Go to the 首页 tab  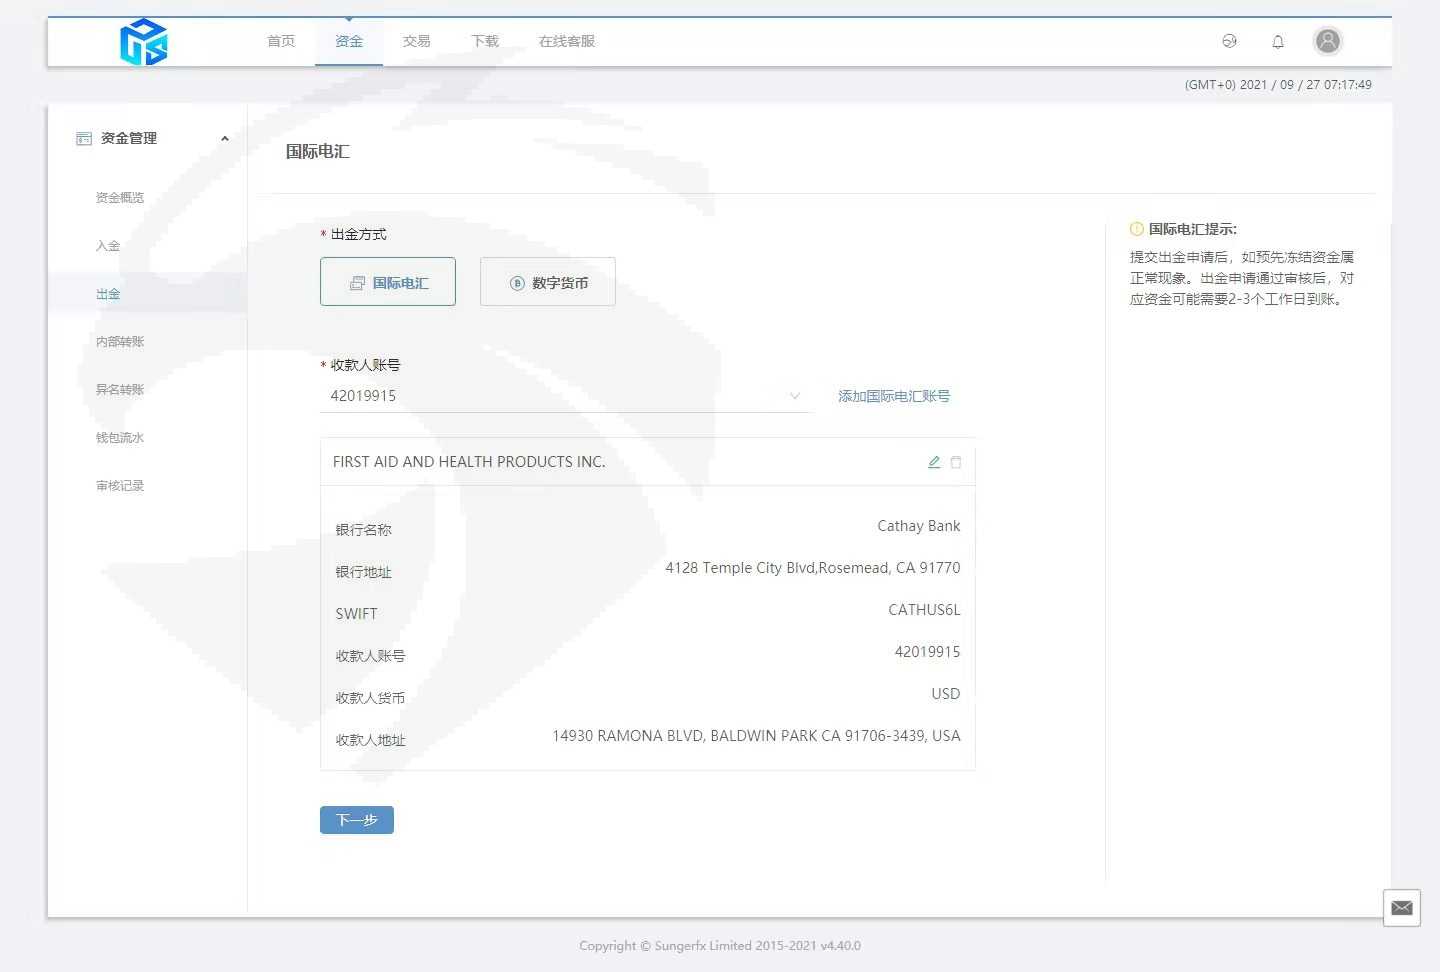(281, 41)
